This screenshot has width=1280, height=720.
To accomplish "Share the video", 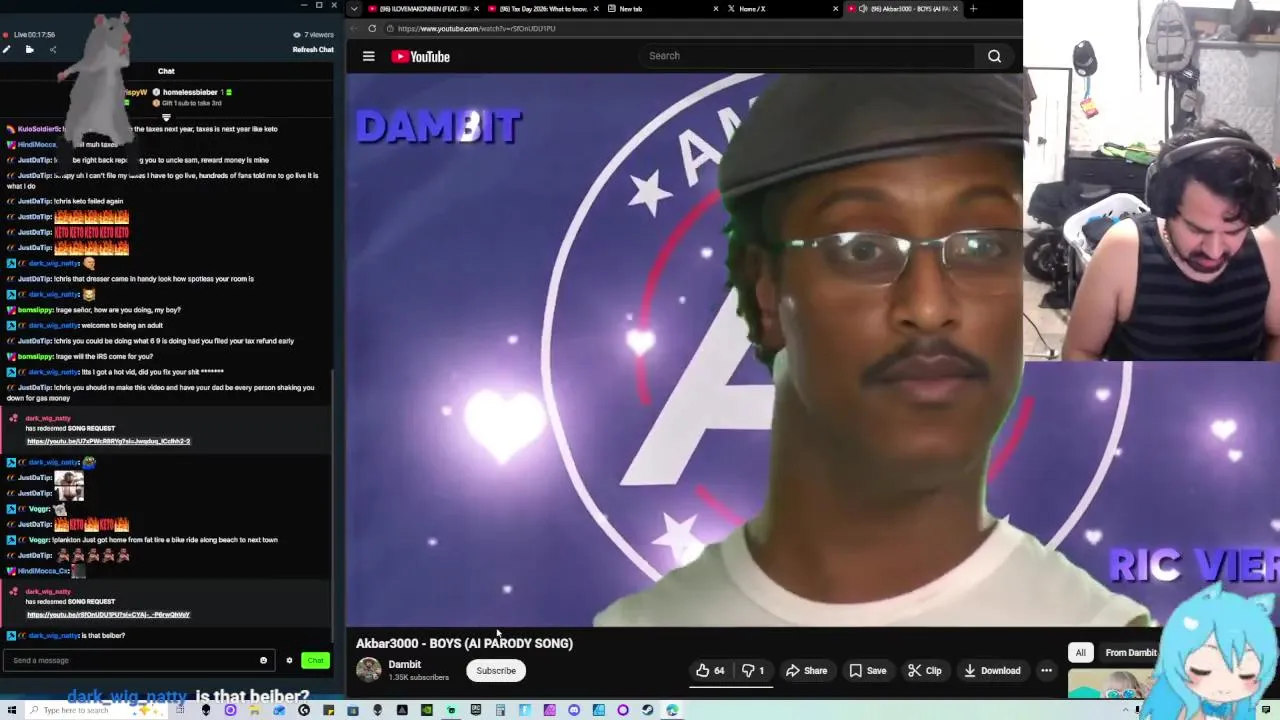I will click(x=806, y=671).
